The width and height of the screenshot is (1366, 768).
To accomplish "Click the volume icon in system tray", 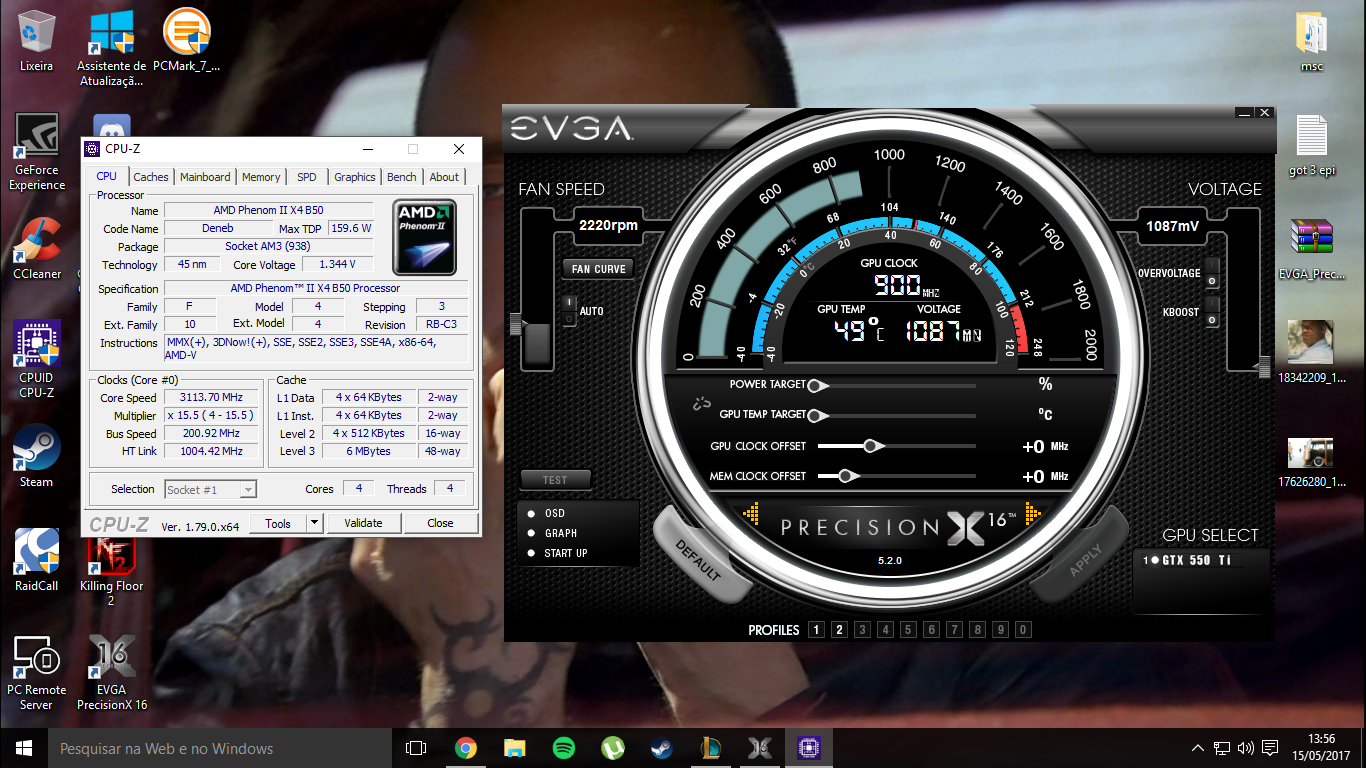I will pyautogui.click(x=1246, y=748).
